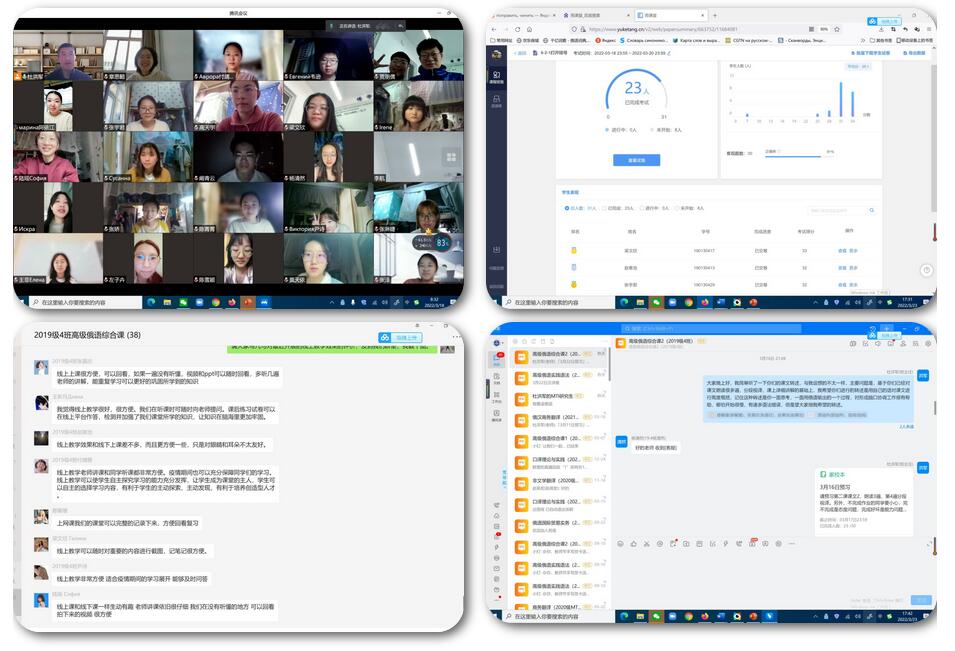
Task: Show hidden tray icons in the meeting window taskbar
Action: tap(331, 301)
